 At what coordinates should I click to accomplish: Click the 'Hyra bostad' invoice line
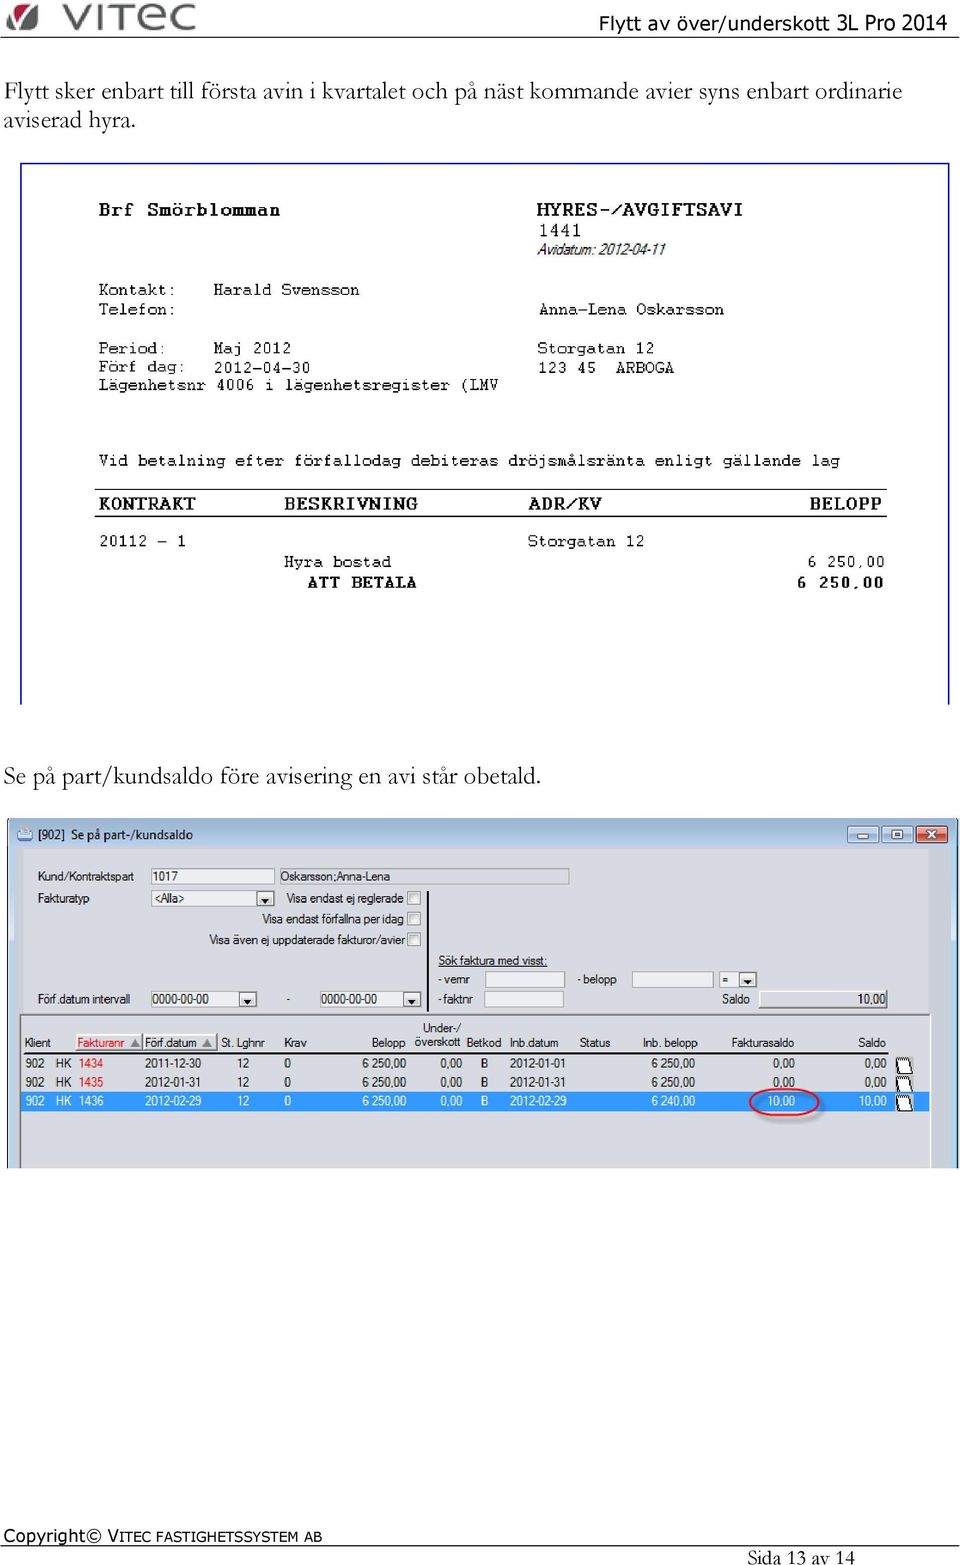[337, 562]
